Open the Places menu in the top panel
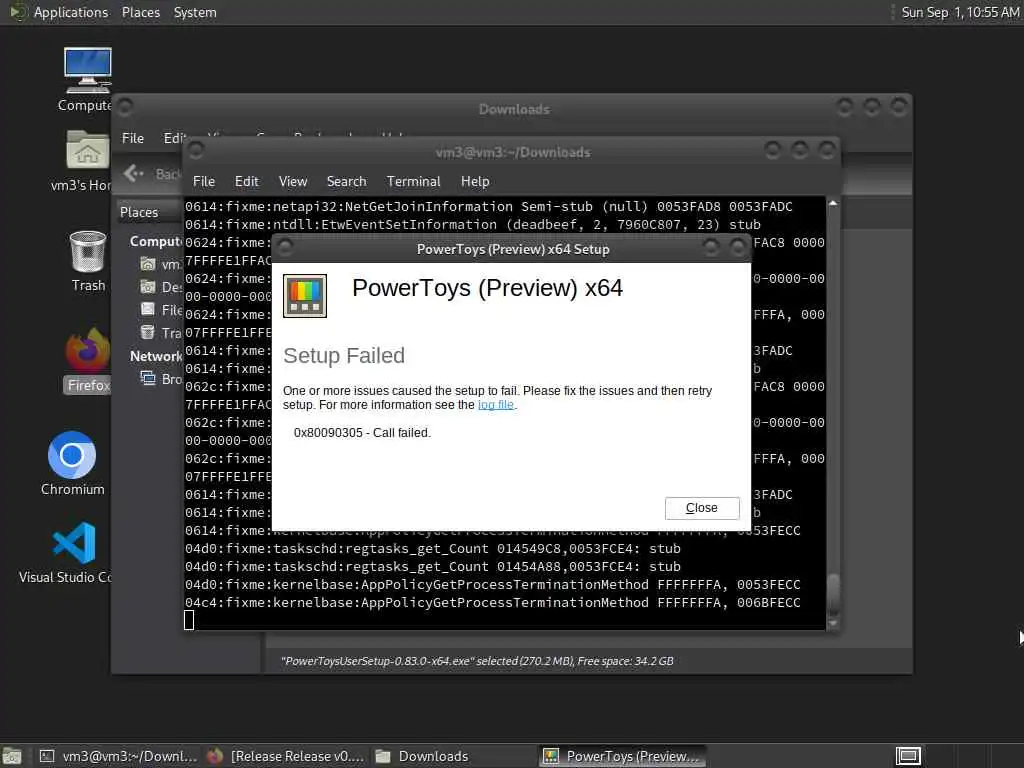Screen dimensions: 1024x768 coord(140,12)
